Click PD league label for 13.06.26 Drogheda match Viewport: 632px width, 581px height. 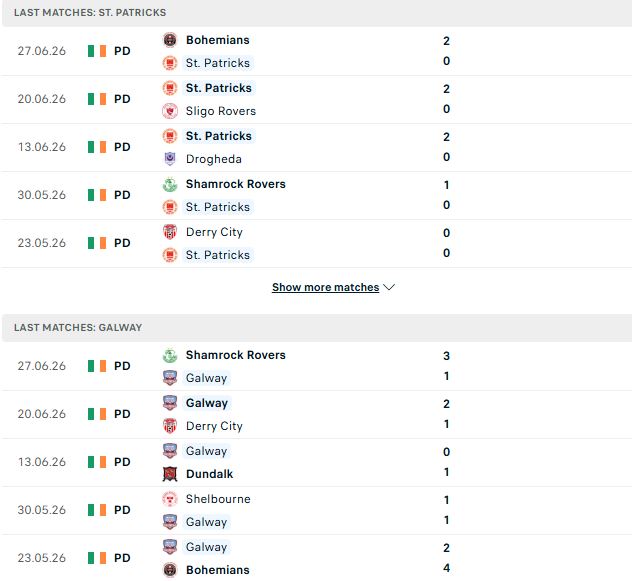click(x=122, y=147)
